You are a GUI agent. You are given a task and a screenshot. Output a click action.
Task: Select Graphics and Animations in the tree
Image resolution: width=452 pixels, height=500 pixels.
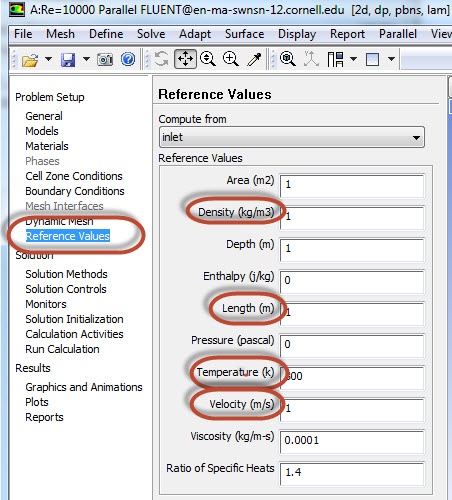[84, 387]
